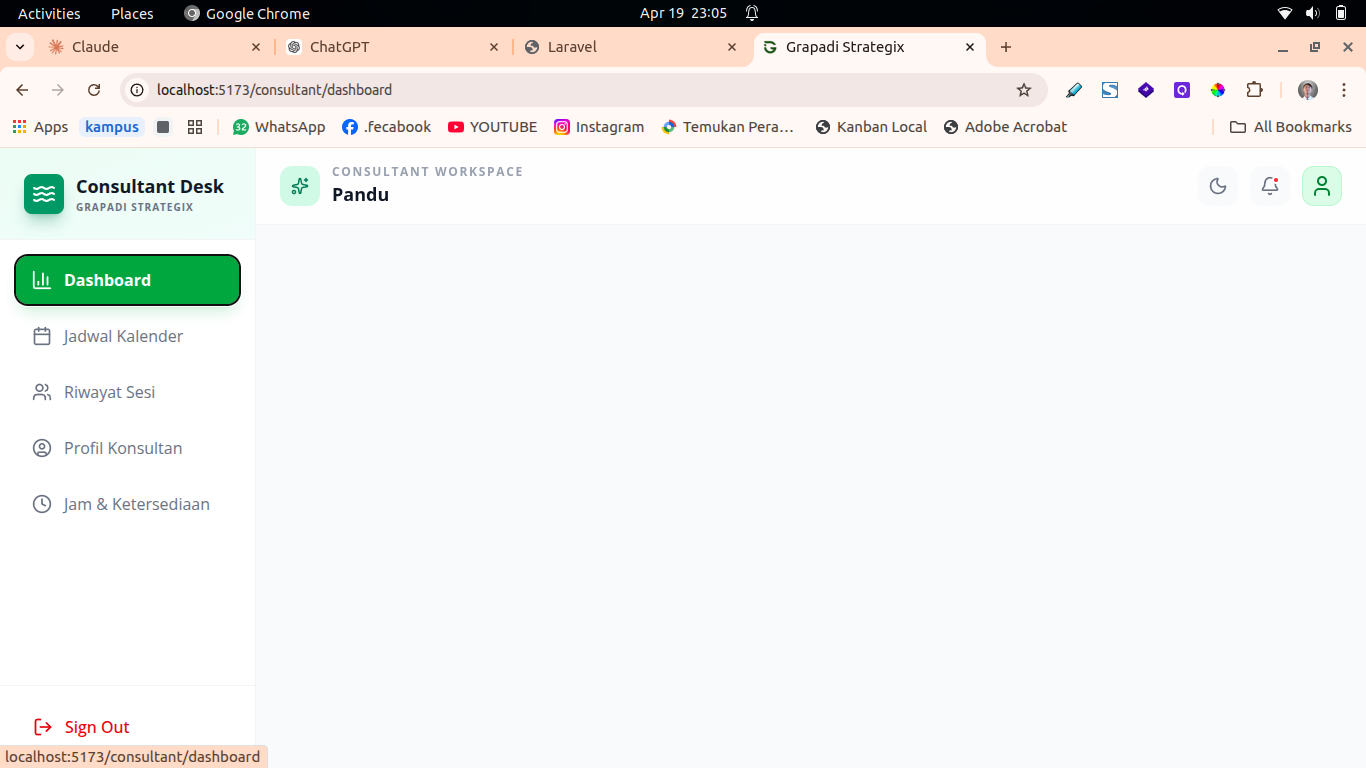Click the Consultant Desk waves logo
The image size is (1366, 768).
pos(44,194)
